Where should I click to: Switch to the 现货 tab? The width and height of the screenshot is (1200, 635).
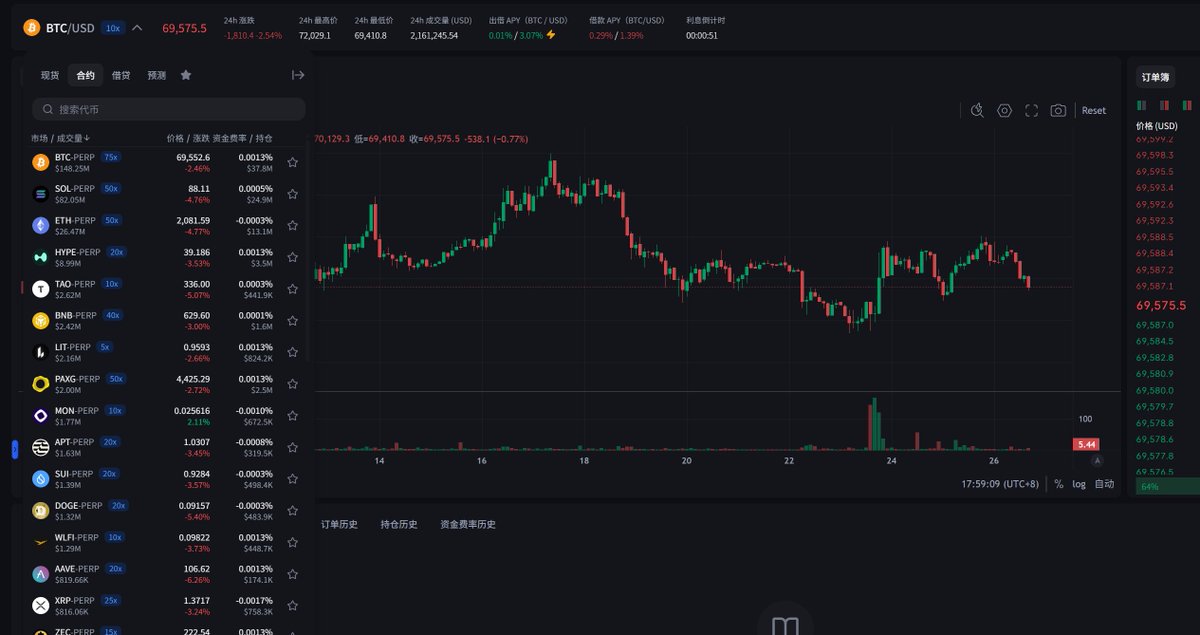click(50, 75)
